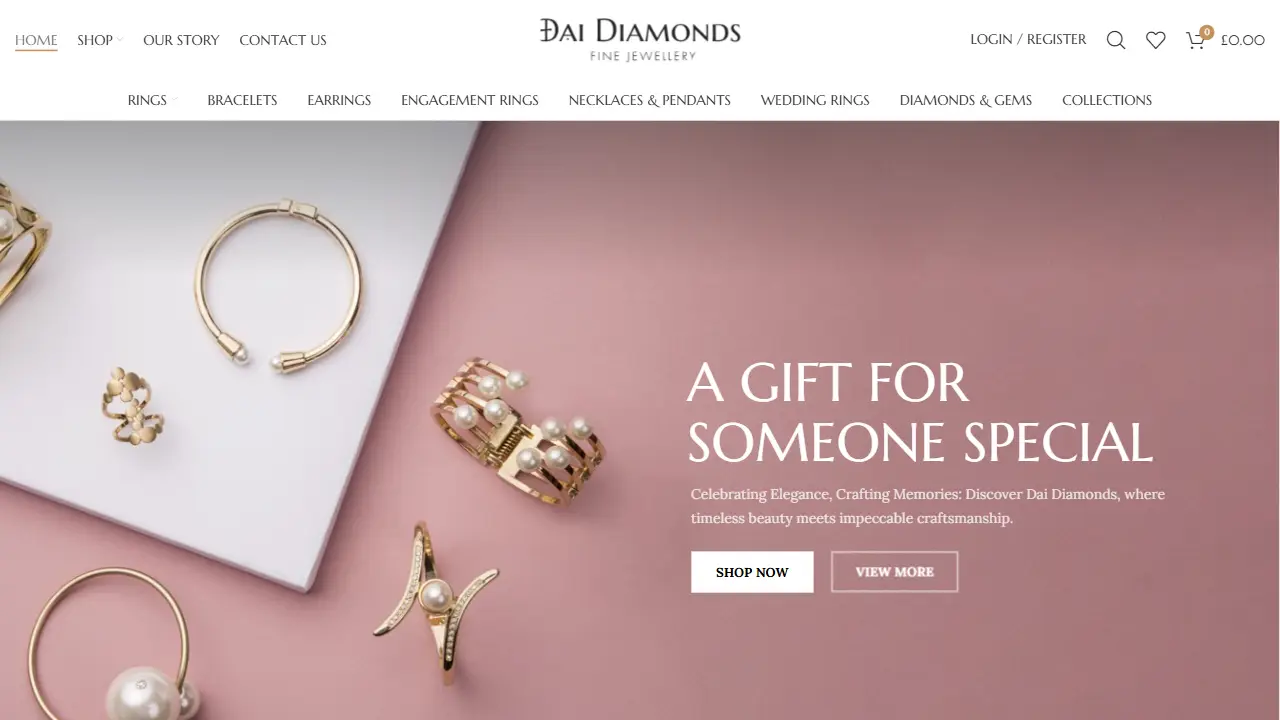Select the Wedding Rings category
This screenshot has width=1280, height=720.
815,100
